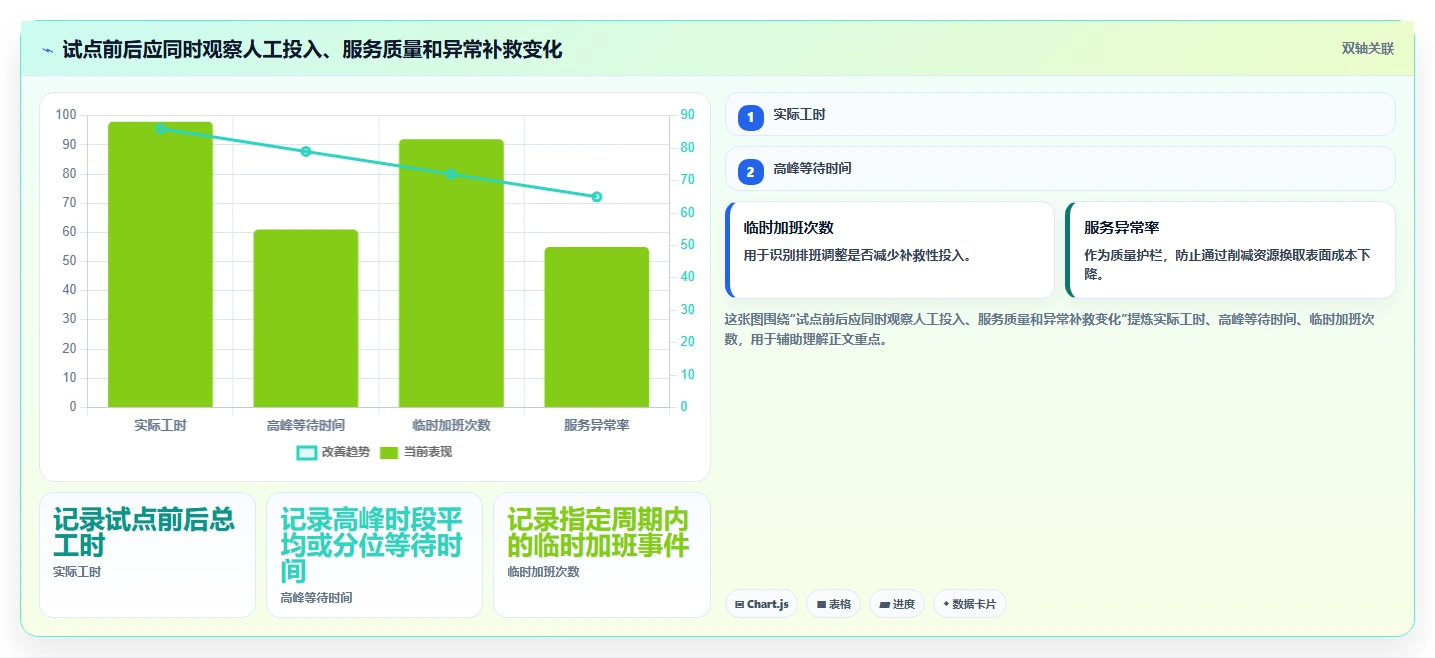
Task: Open the 服务异常率 description card
Action: coord(1230,250)
